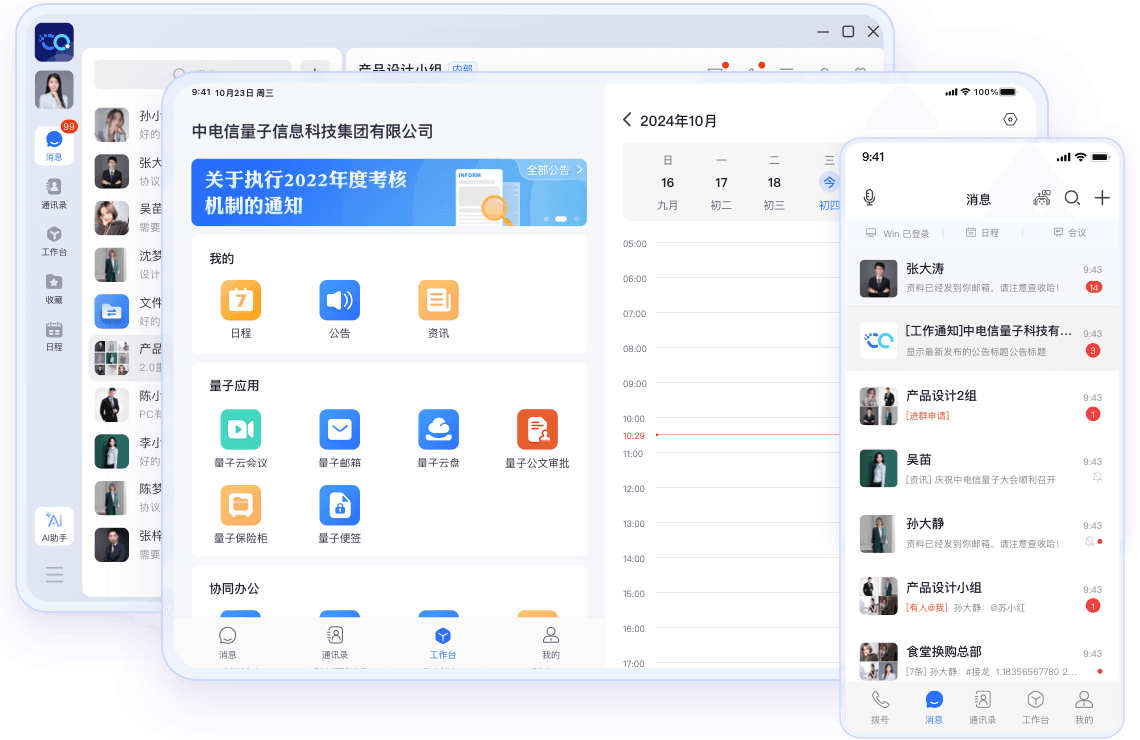Tap the plus icon beside search on phone
Screen dimensions: 1140x740
(1103, 198)
